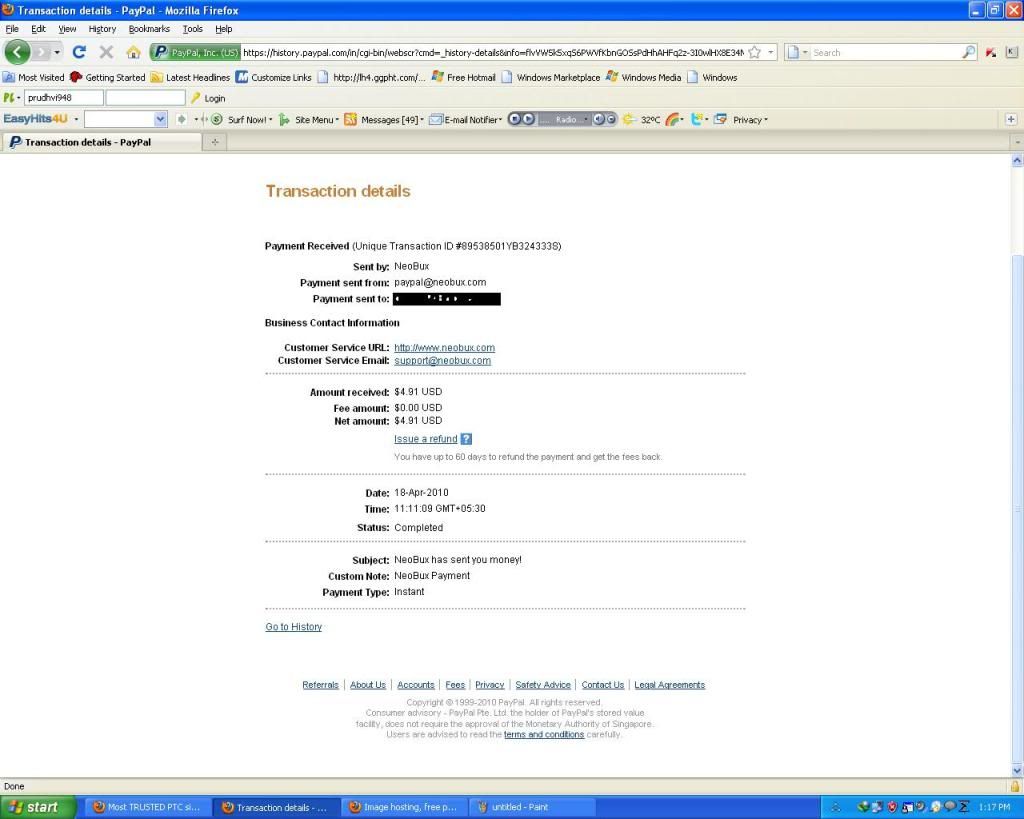Select the Transaction details - PayPal tab
Screen dimensions: 1024x819
(101, 142)
